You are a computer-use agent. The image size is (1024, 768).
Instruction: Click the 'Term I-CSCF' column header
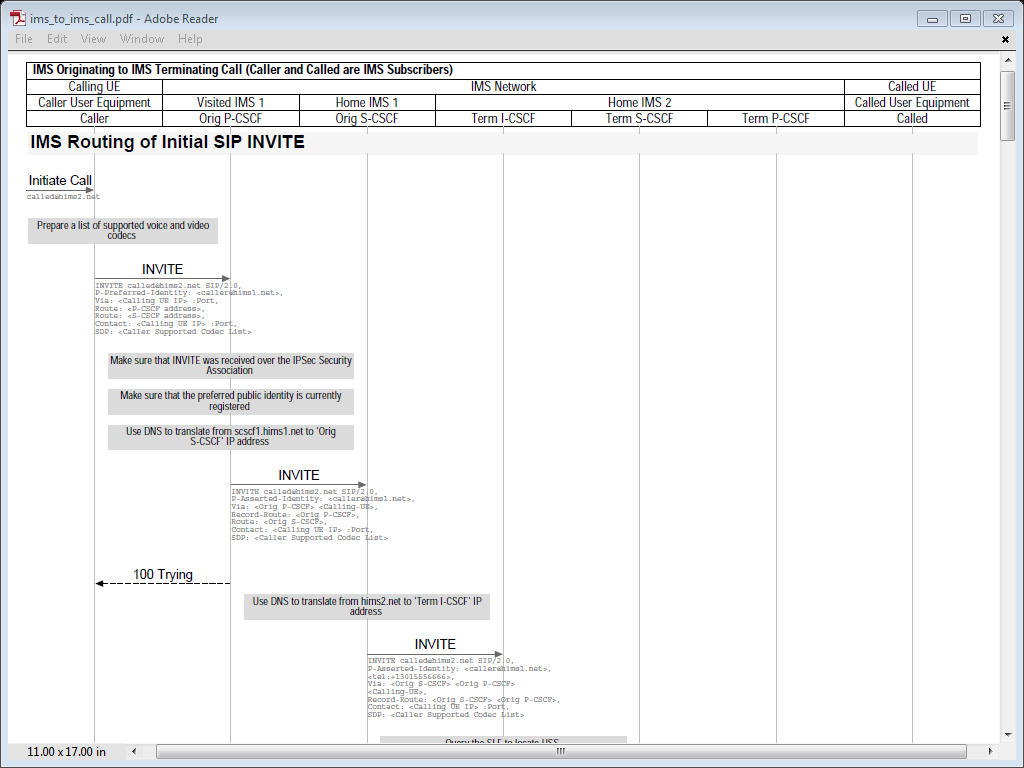pos(504,119)
